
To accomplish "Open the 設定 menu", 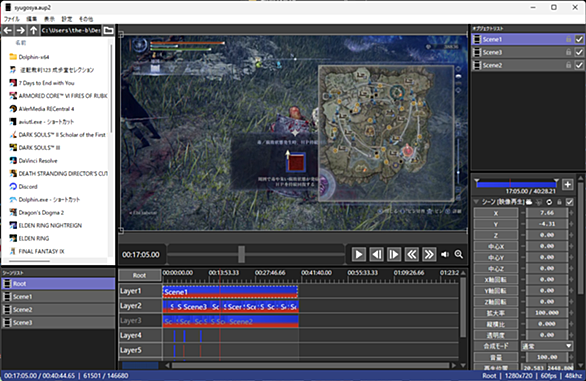I will (67, 19).
